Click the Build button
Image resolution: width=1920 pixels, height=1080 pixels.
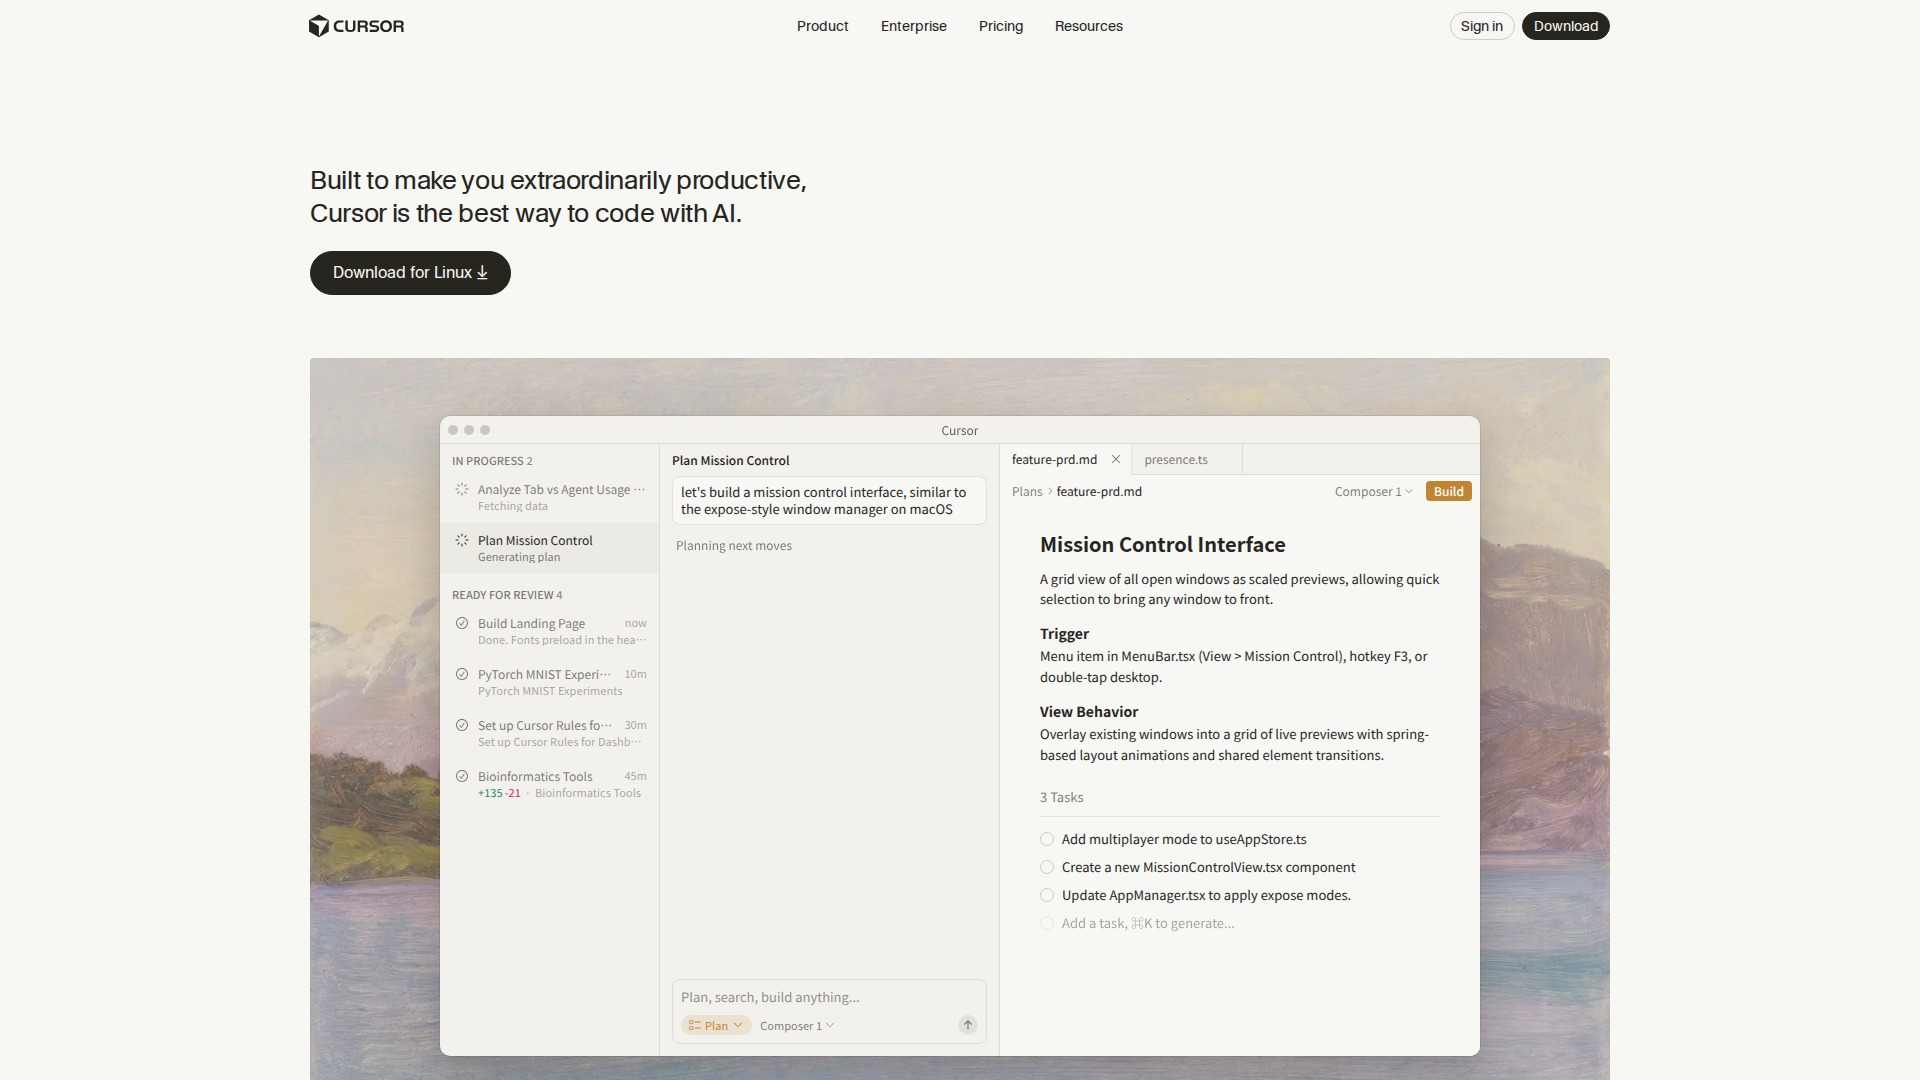(x=1447, y=491)
